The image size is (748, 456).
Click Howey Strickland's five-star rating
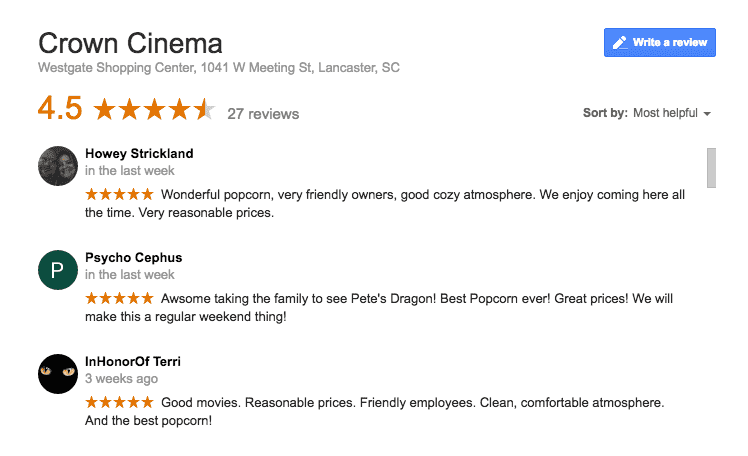point(119,194)
